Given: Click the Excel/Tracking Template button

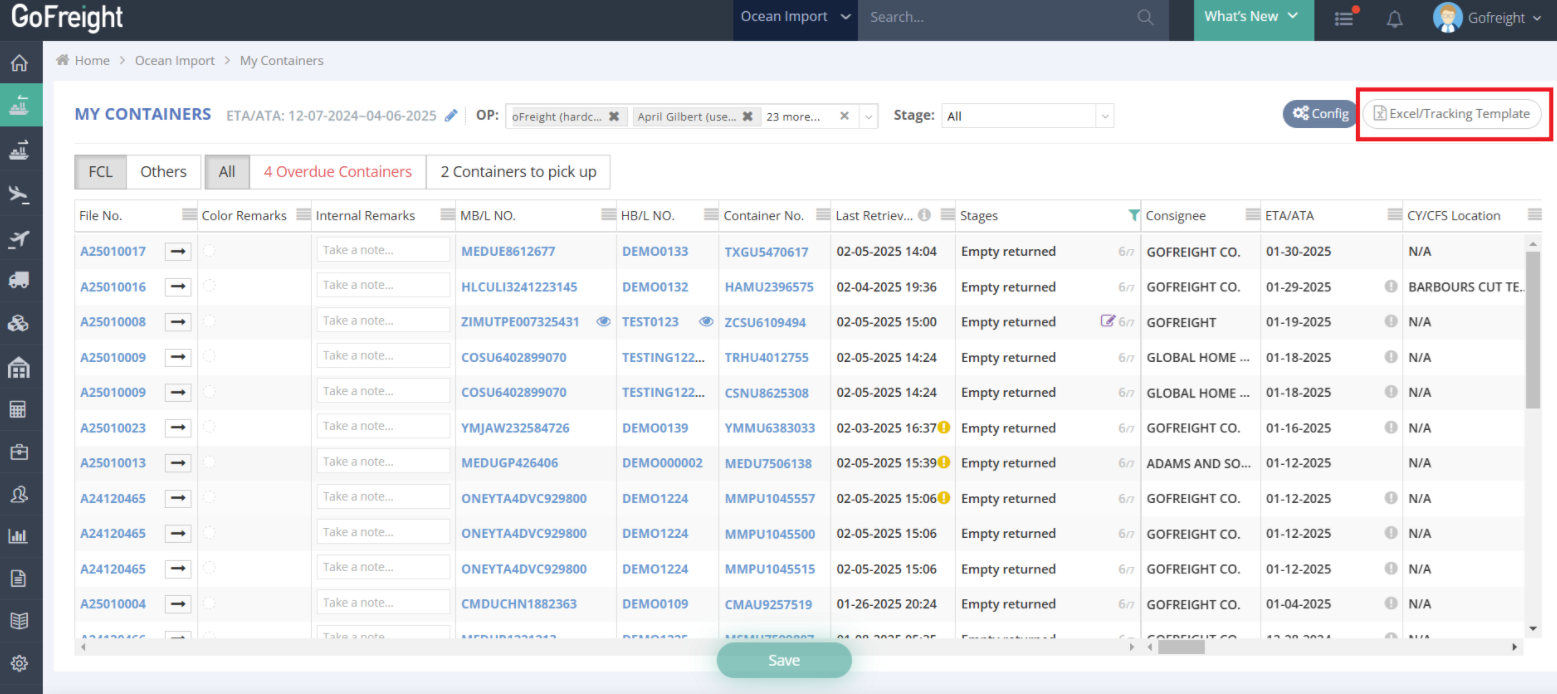Looking at the screenshot, I should pyautogui.click(x=1452, y=114).
